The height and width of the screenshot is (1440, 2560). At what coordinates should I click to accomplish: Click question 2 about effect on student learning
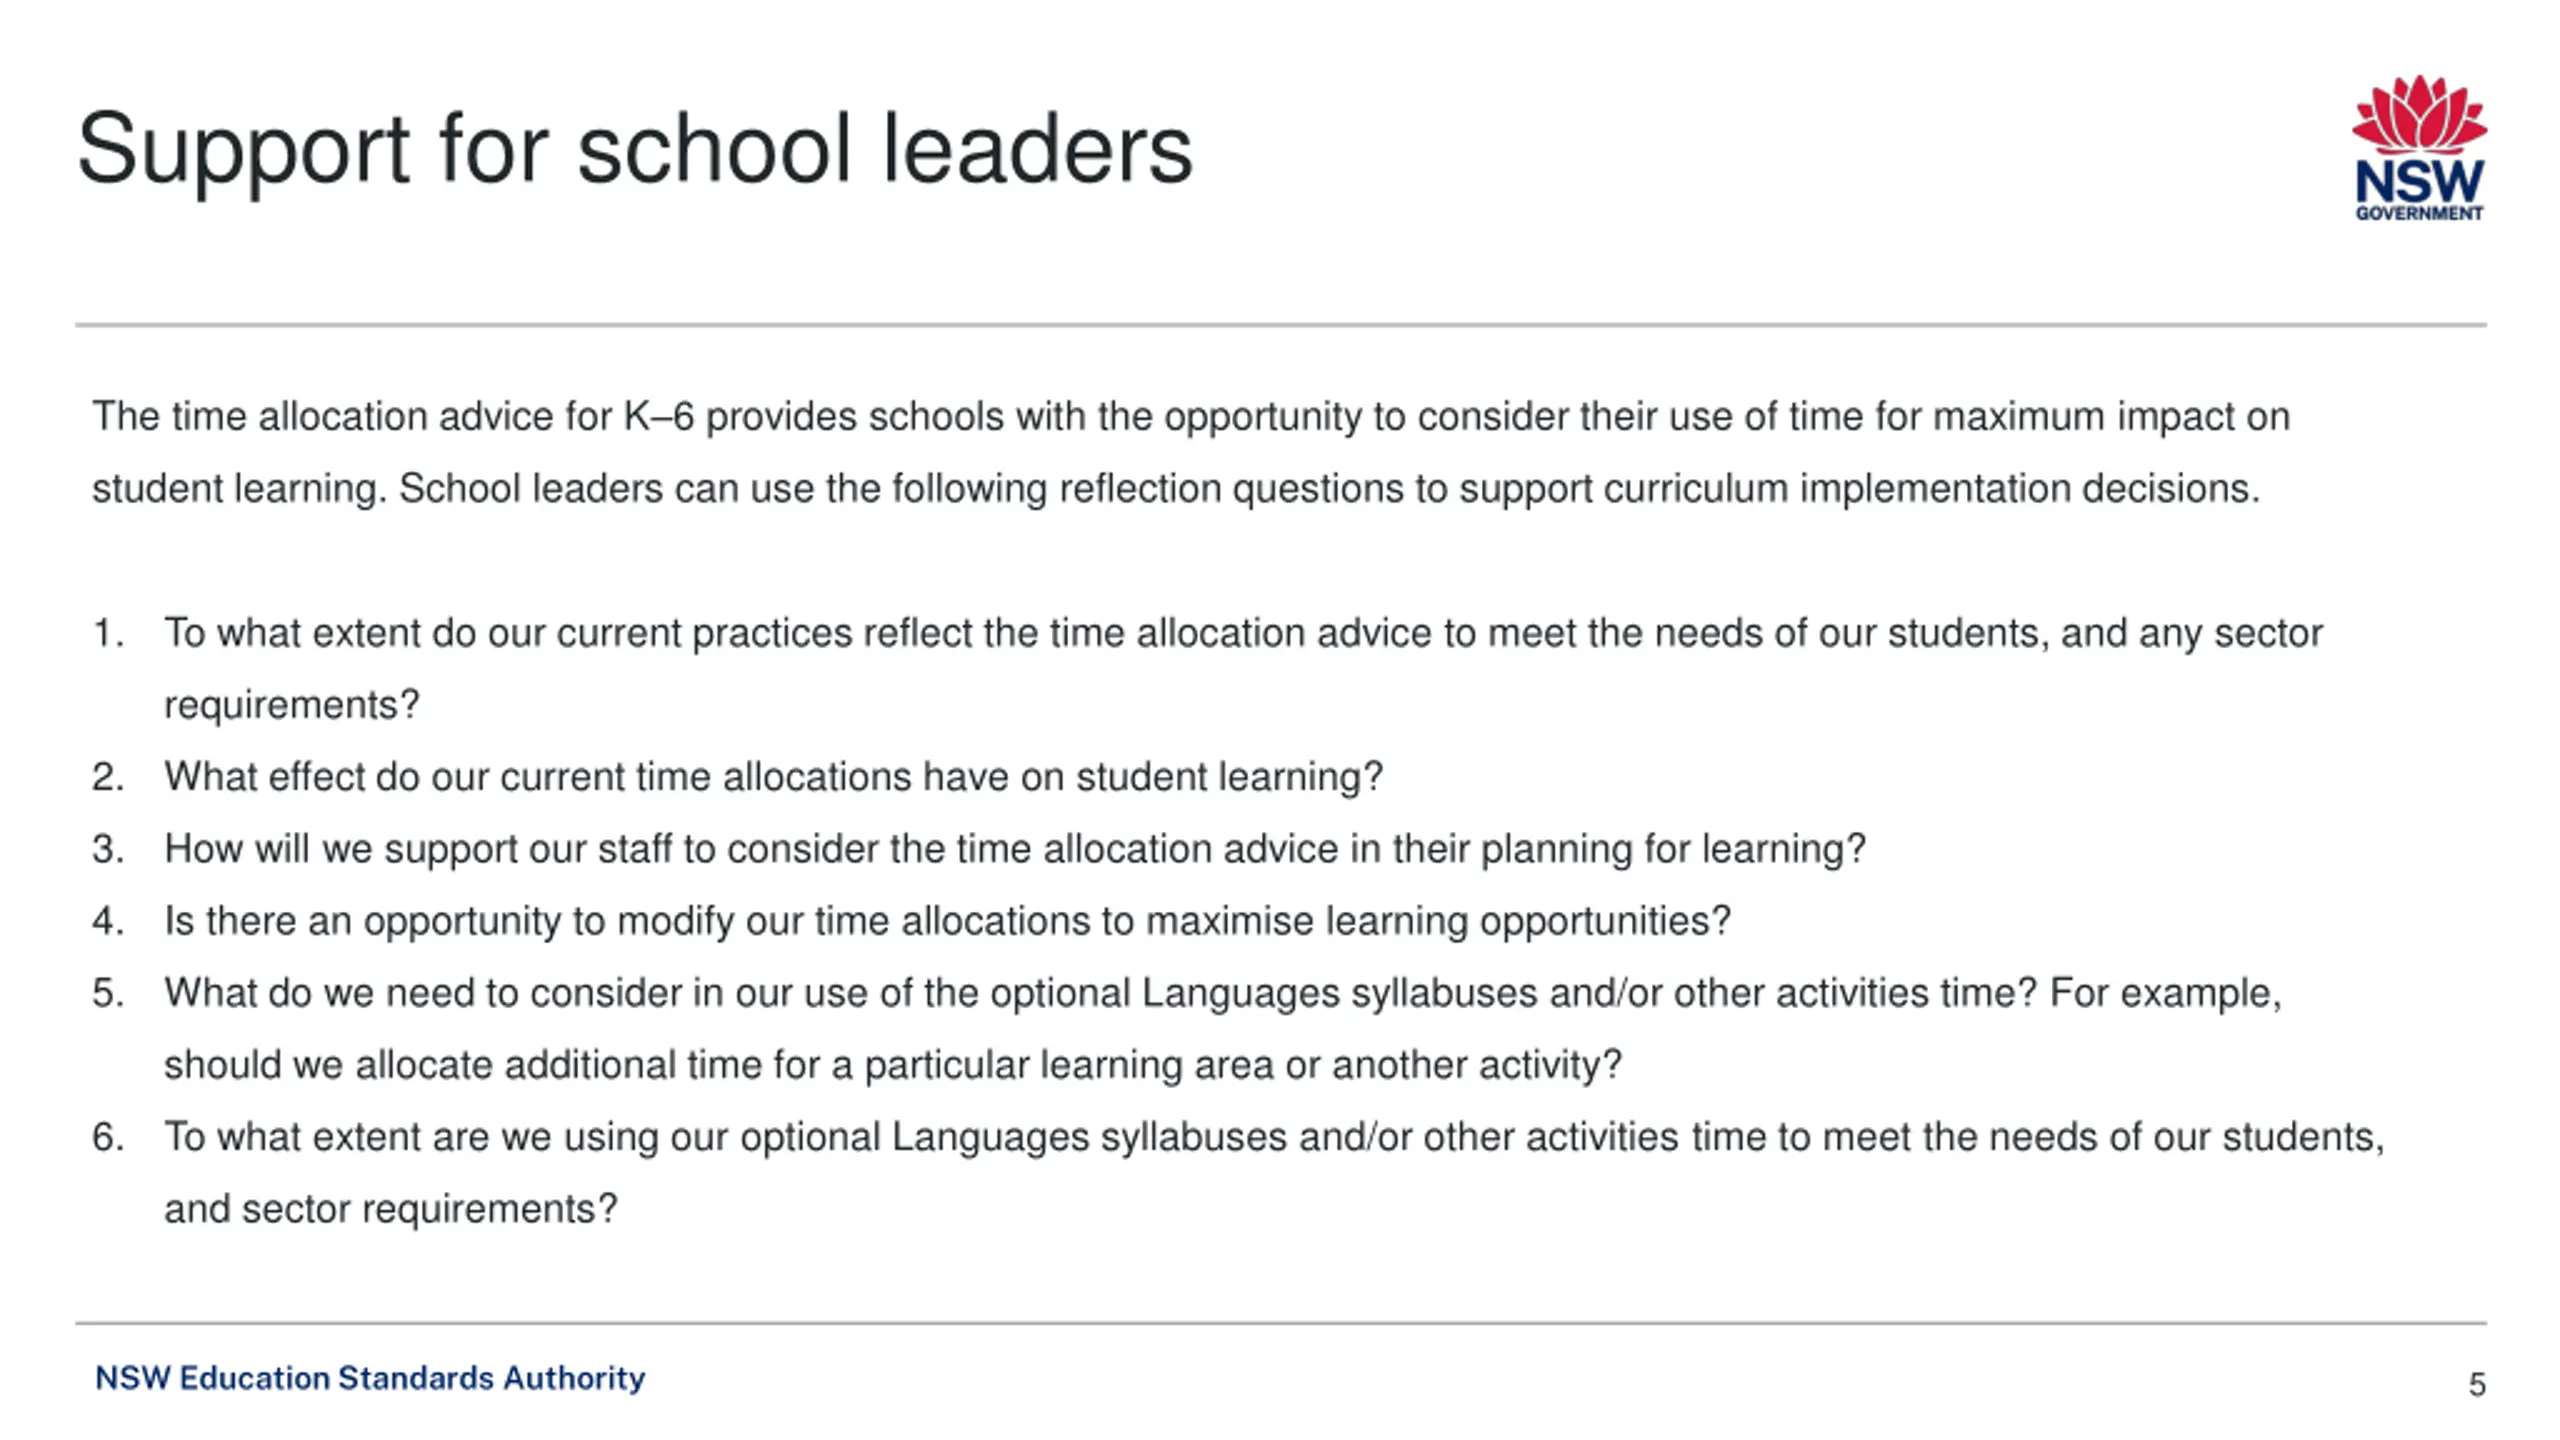point(773,777)
